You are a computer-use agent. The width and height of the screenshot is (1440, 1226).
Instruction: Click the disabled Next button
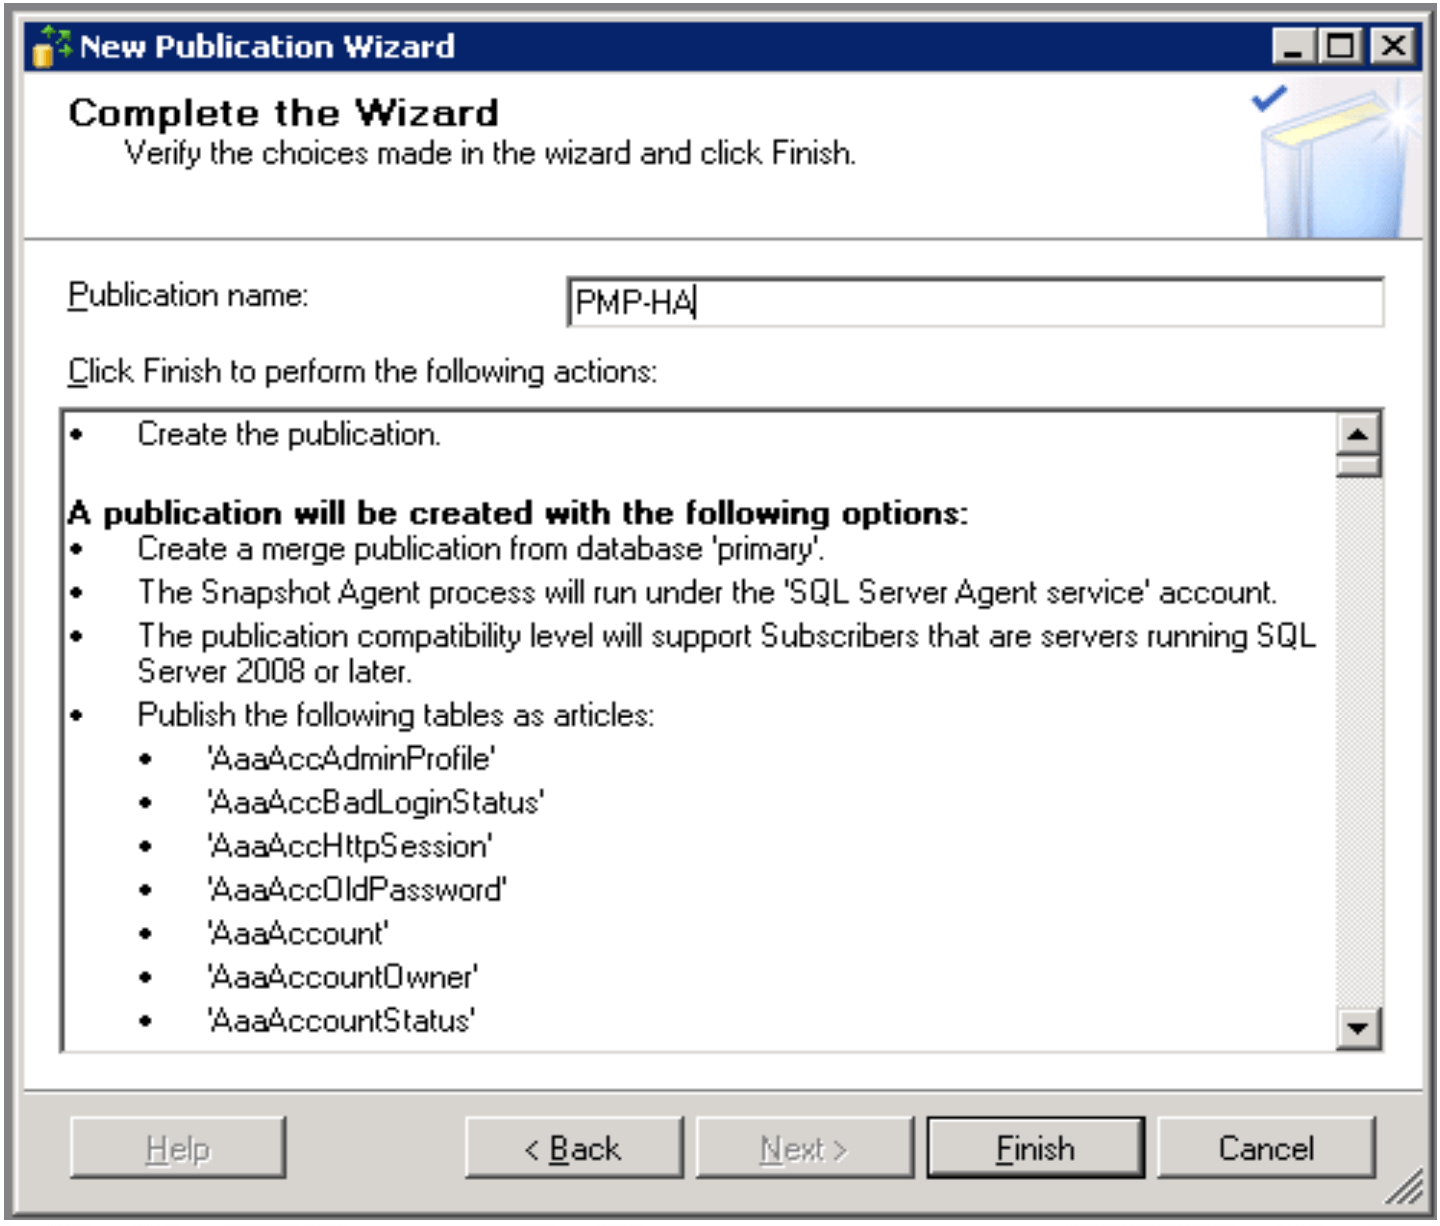pos(804,1148)
